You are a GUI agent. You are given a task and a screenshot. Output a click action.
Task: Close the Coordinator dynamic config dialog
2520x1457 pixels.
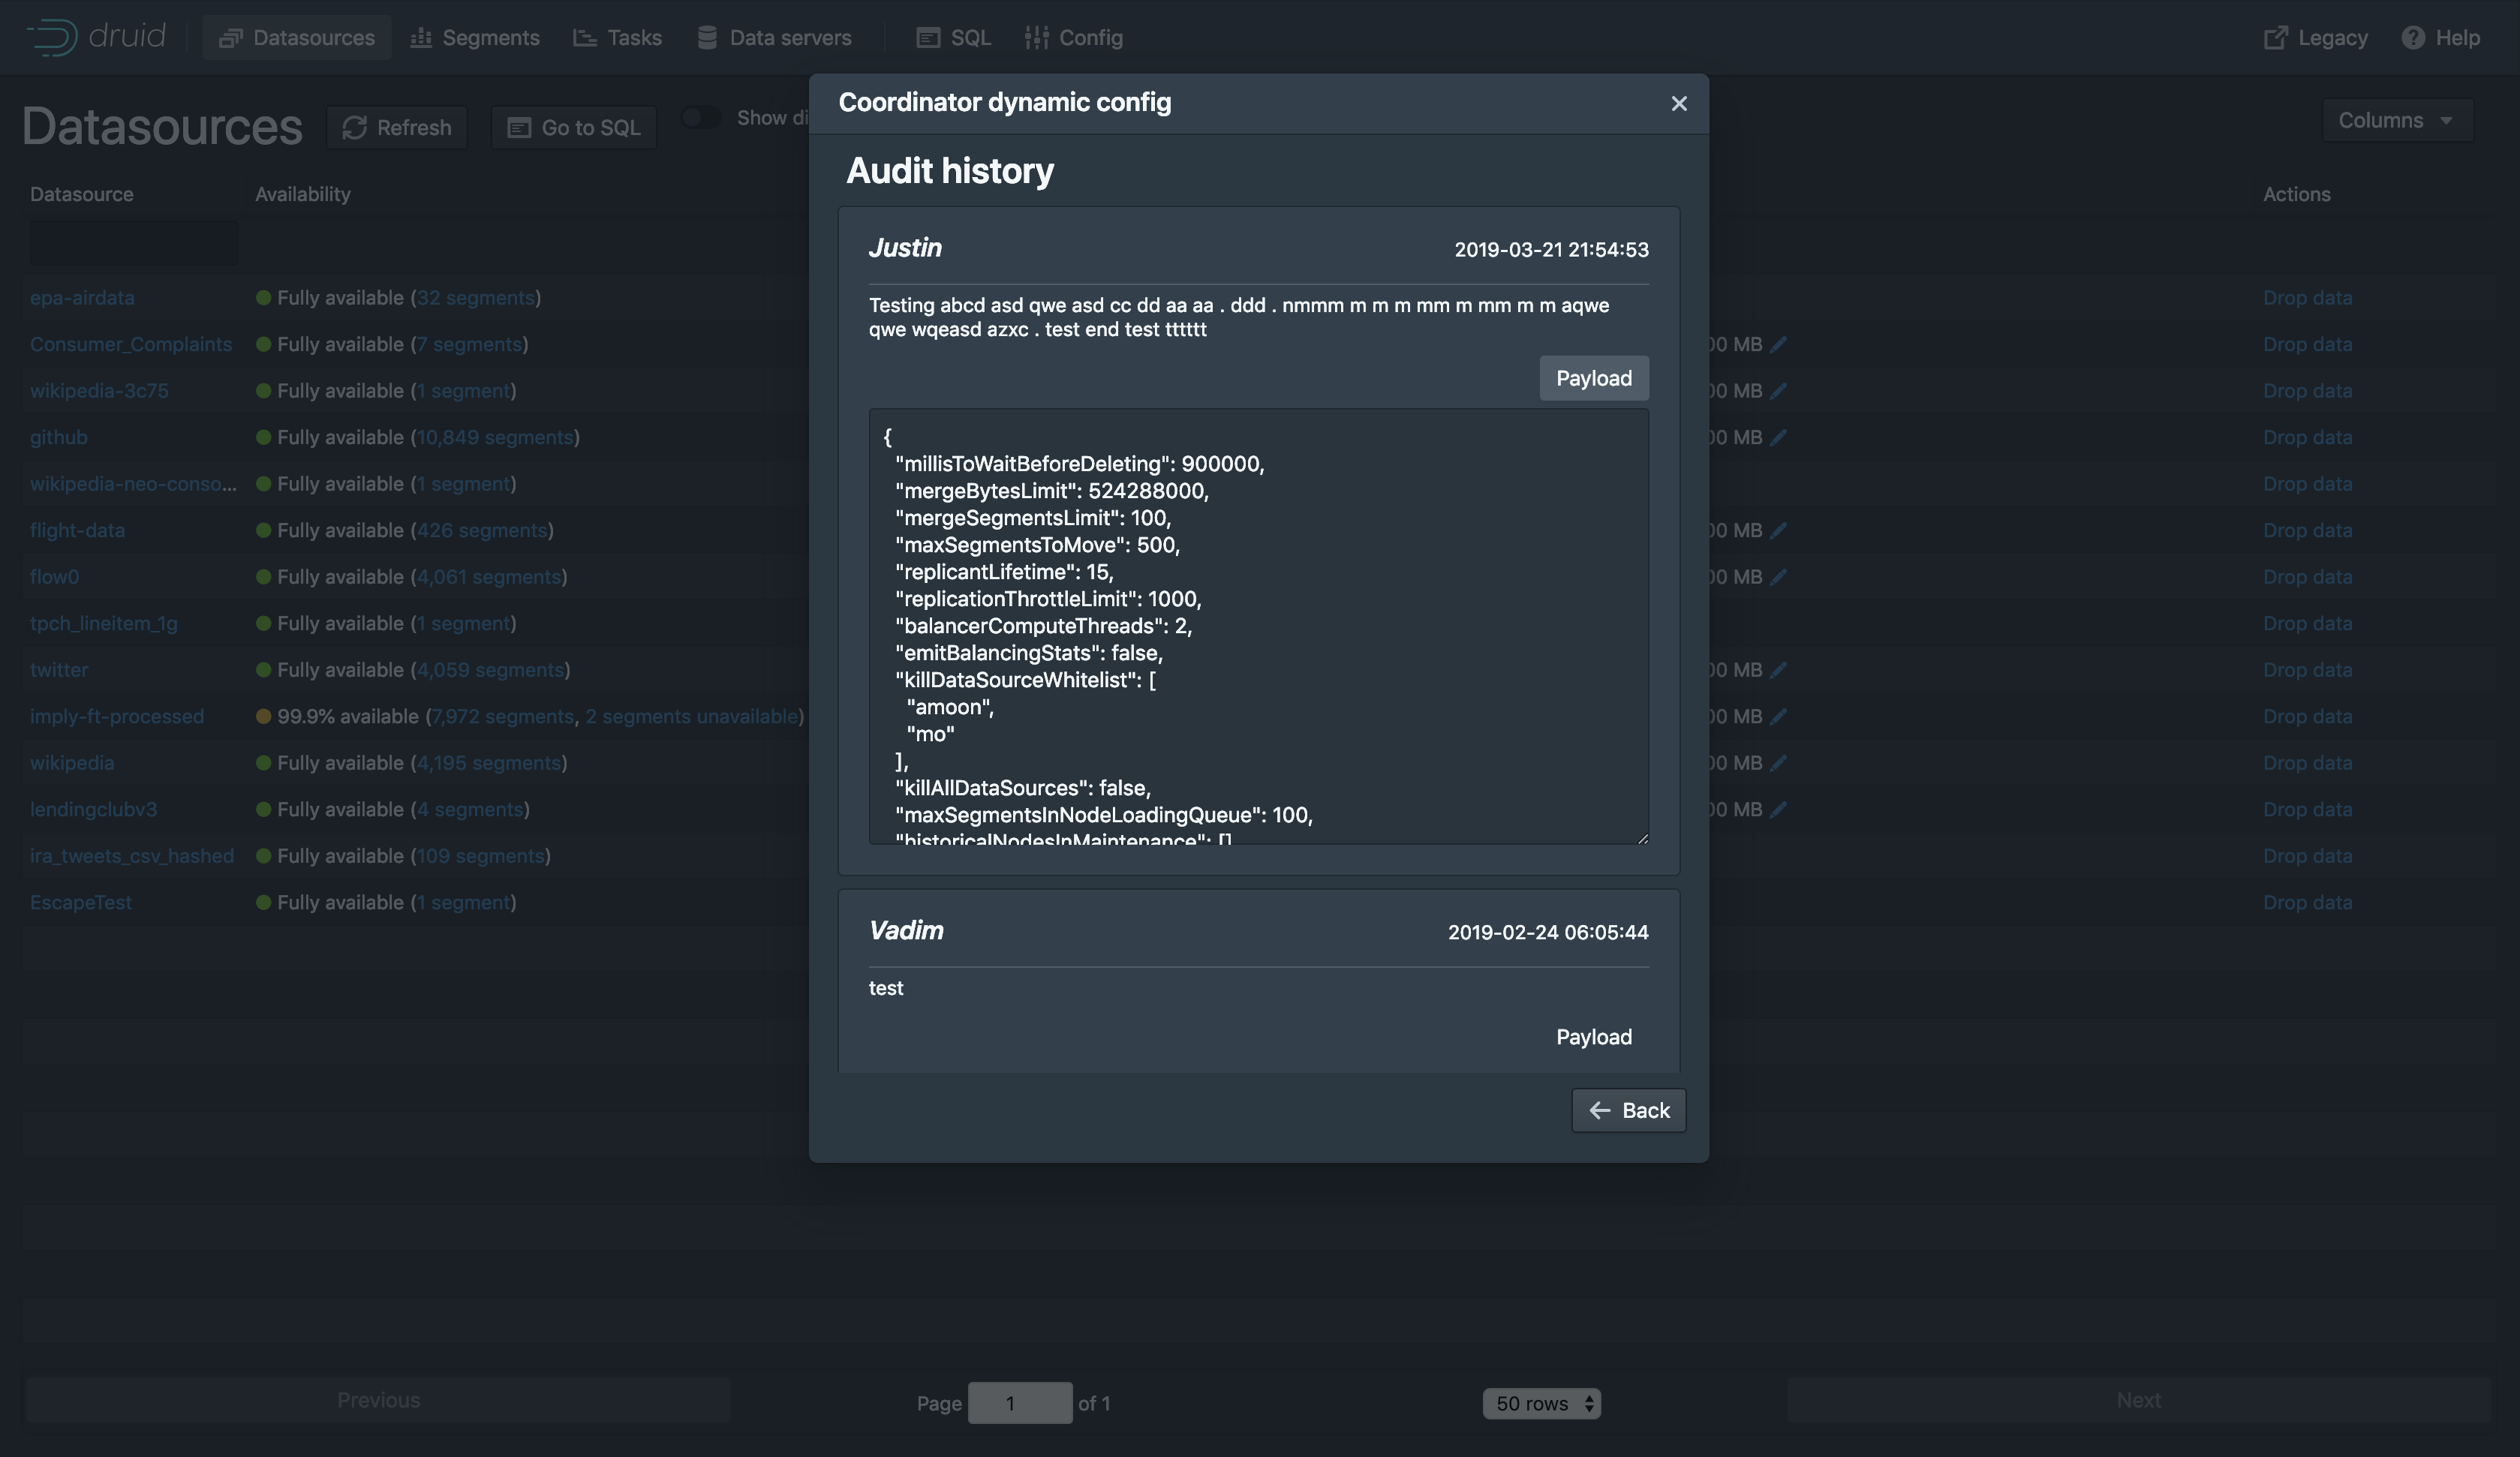pyautogui.click(x=1679, y=104)
